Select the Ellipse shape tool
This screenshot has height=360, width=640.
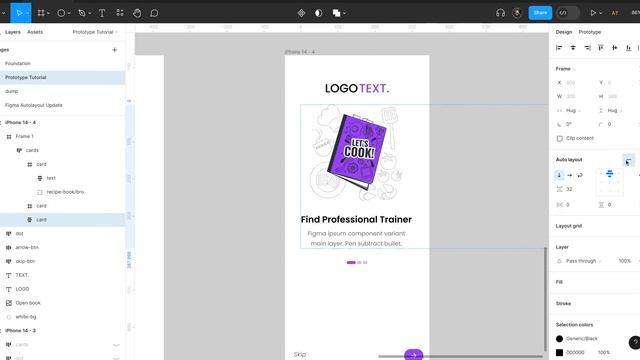click(x=61, y=13)
